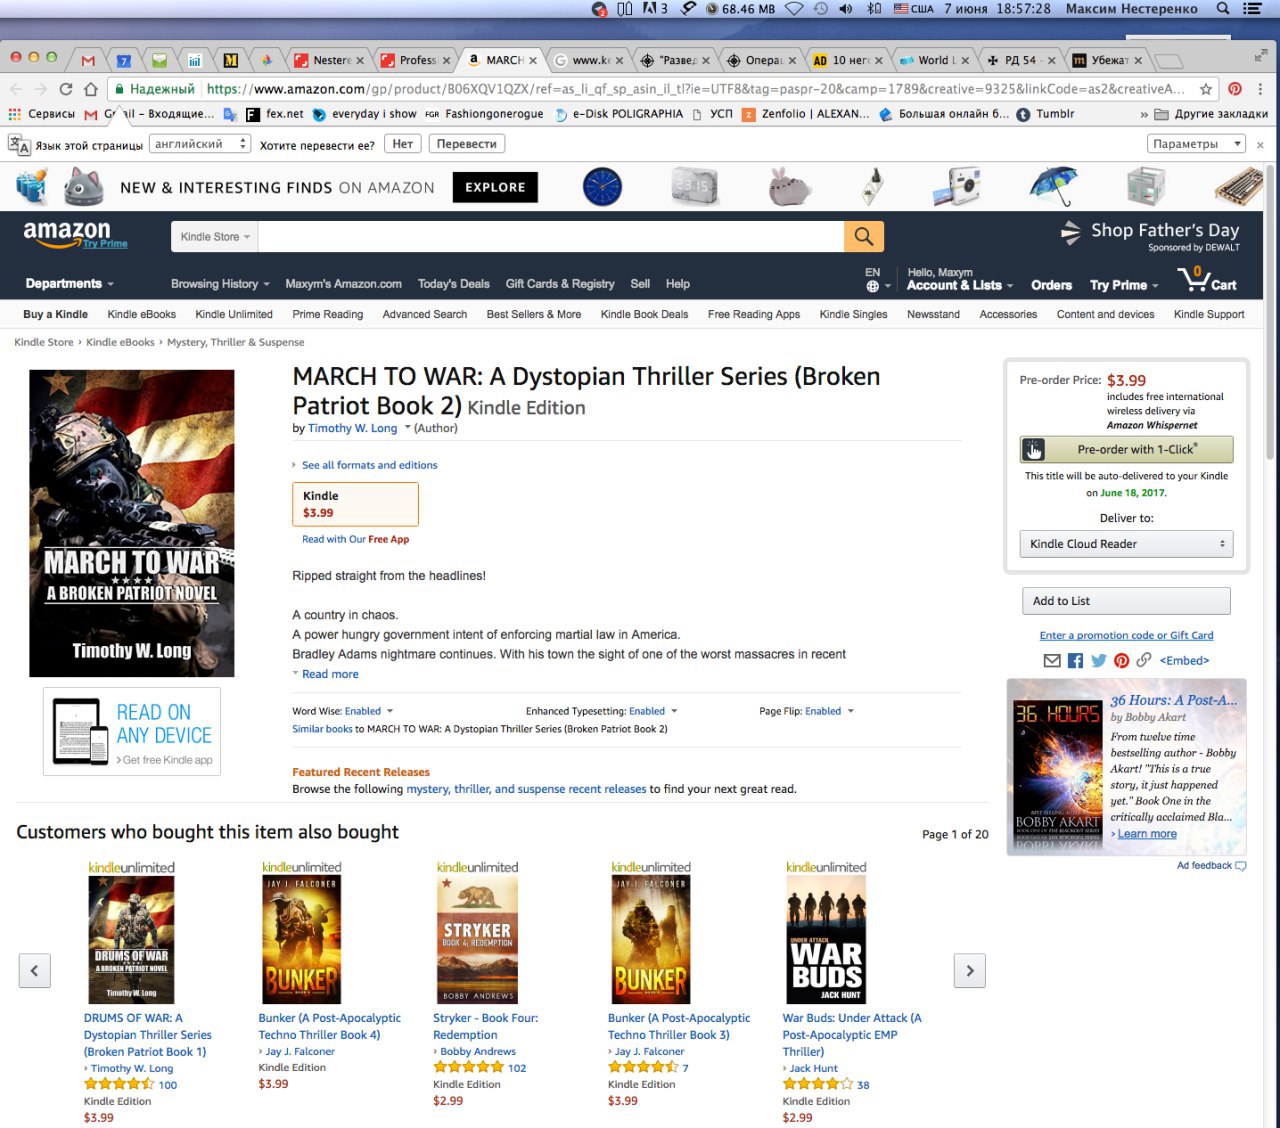
Task: Open War Buds book cover thumbnail
Action: point(826,939)
